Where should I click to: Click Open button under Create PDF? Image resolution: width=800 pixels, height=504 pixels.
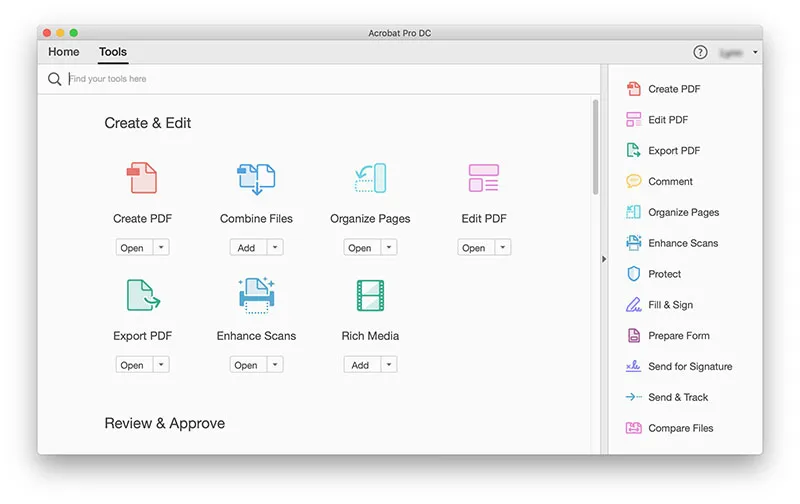[x=134, y=247]
